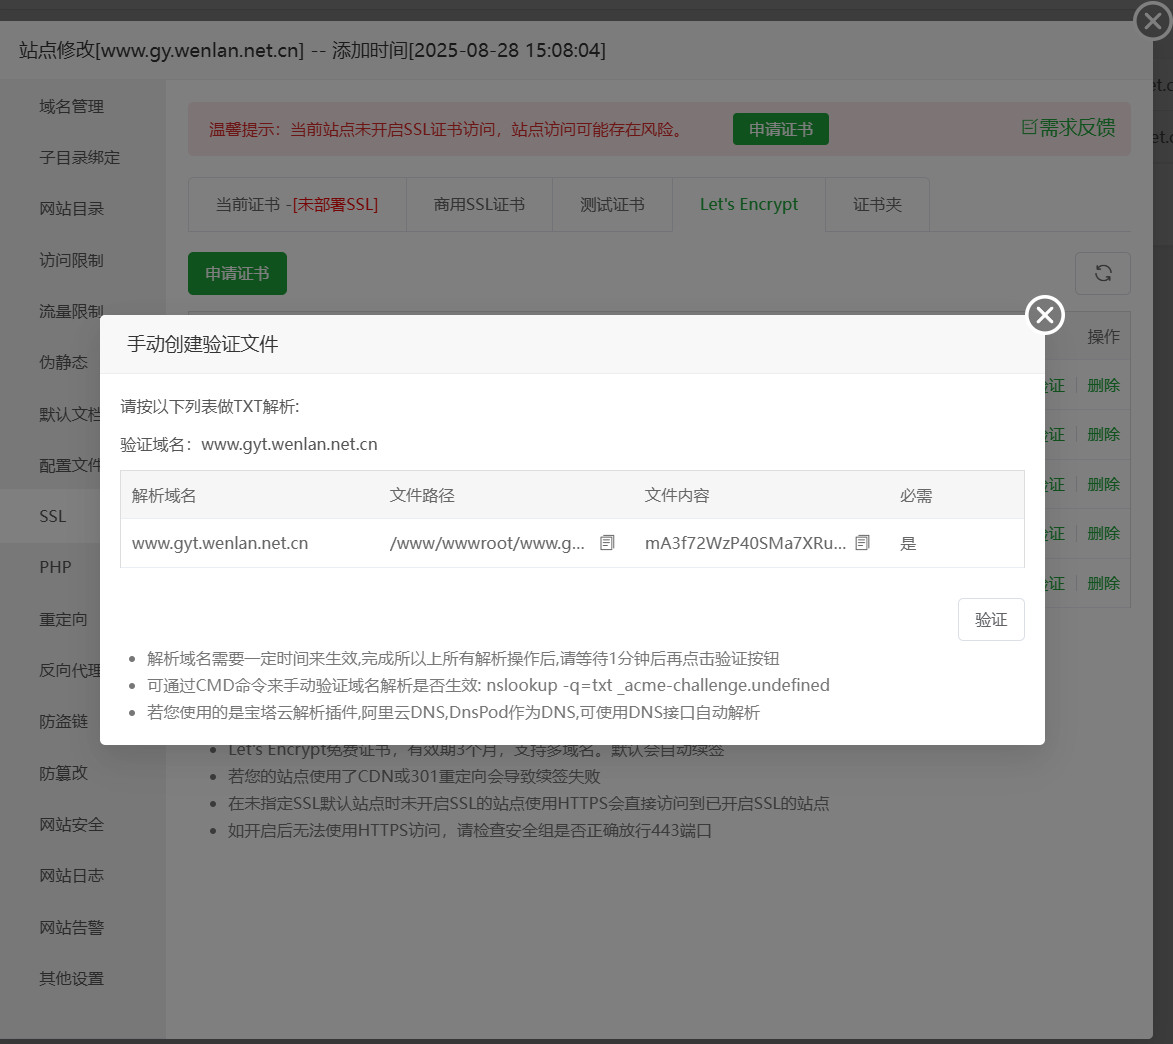Open 其他设置 in sidebar
Screen dimensions: 1173x1044
point(72,979)
